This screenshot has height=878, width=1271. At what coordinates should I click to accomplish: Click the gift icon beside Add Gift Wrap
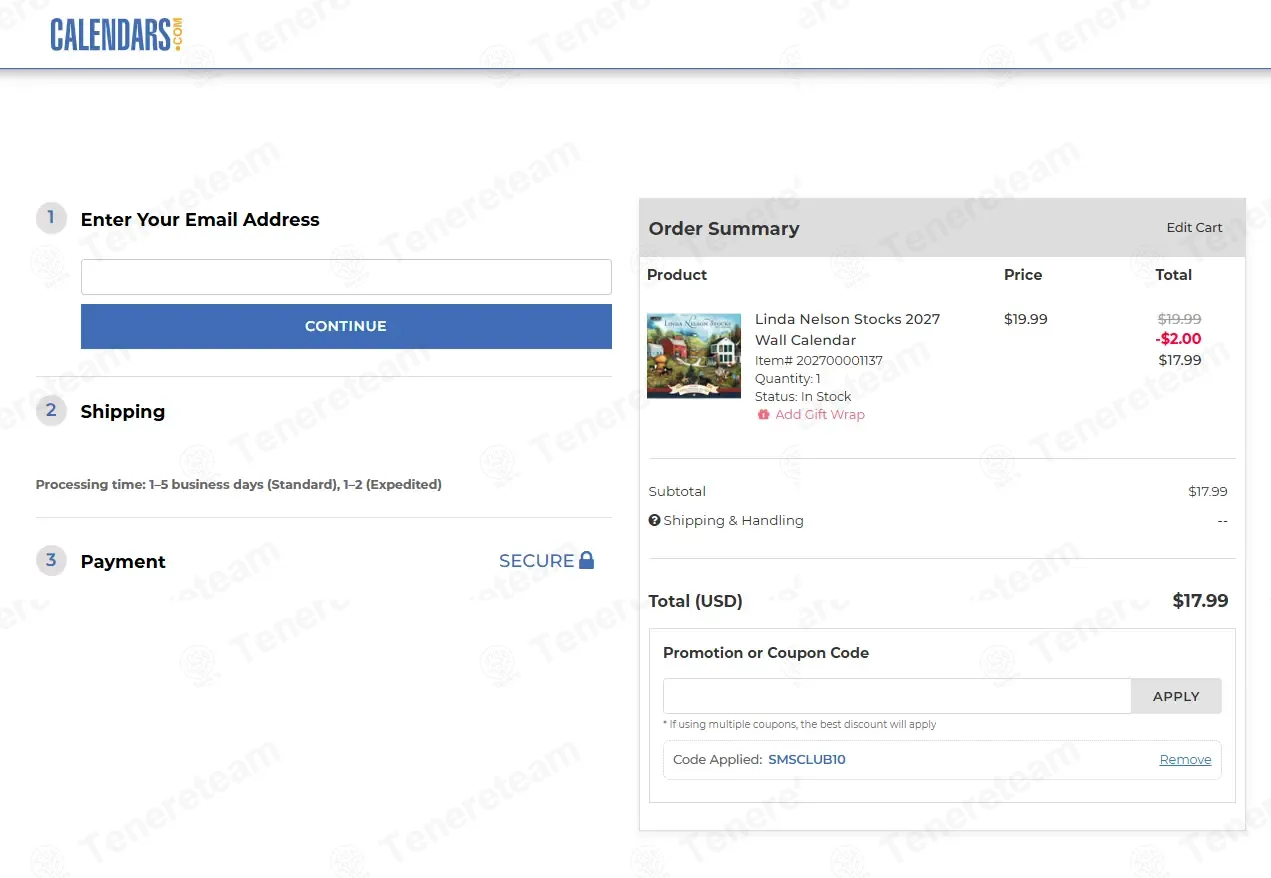click(x=764, y=414)
